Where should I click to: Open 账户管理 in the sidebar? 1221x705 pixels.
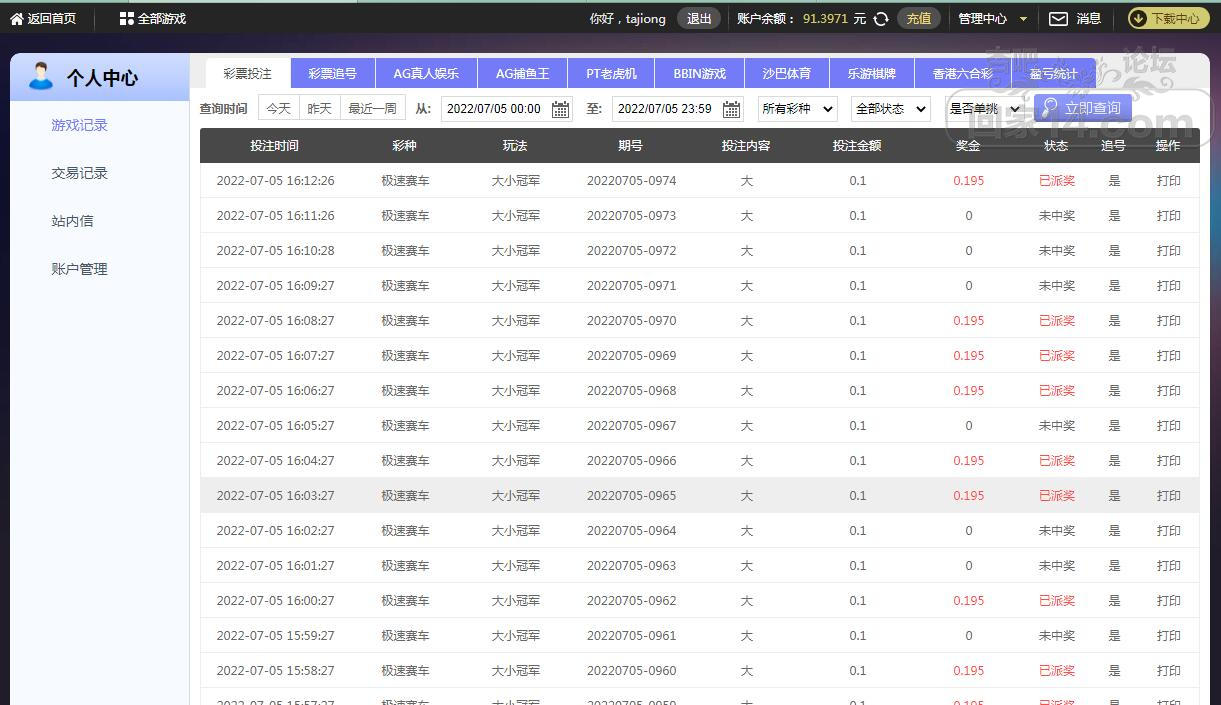80,269
